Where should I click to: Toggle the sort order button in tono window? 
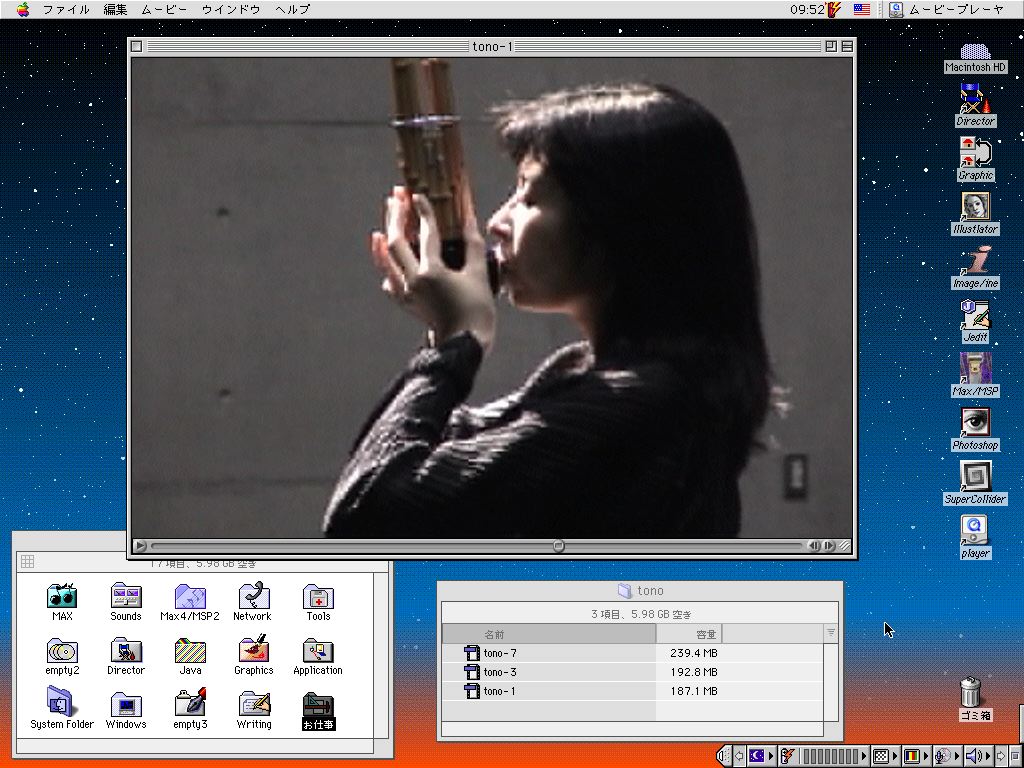click(x=830, y=633)
